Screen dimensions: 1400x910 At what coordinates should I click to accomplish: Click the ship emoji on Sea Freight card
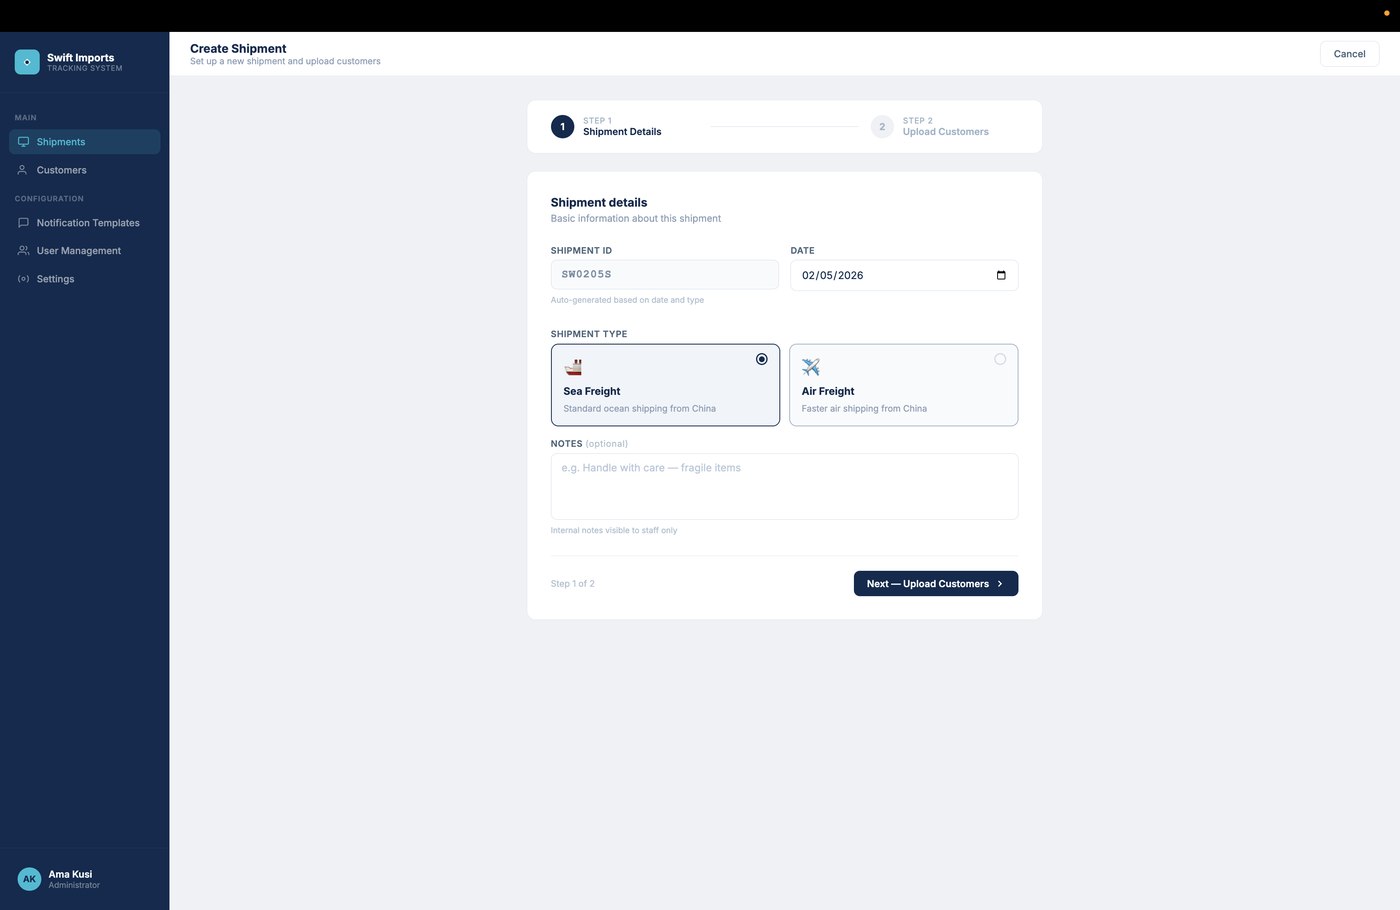[573, 367]
